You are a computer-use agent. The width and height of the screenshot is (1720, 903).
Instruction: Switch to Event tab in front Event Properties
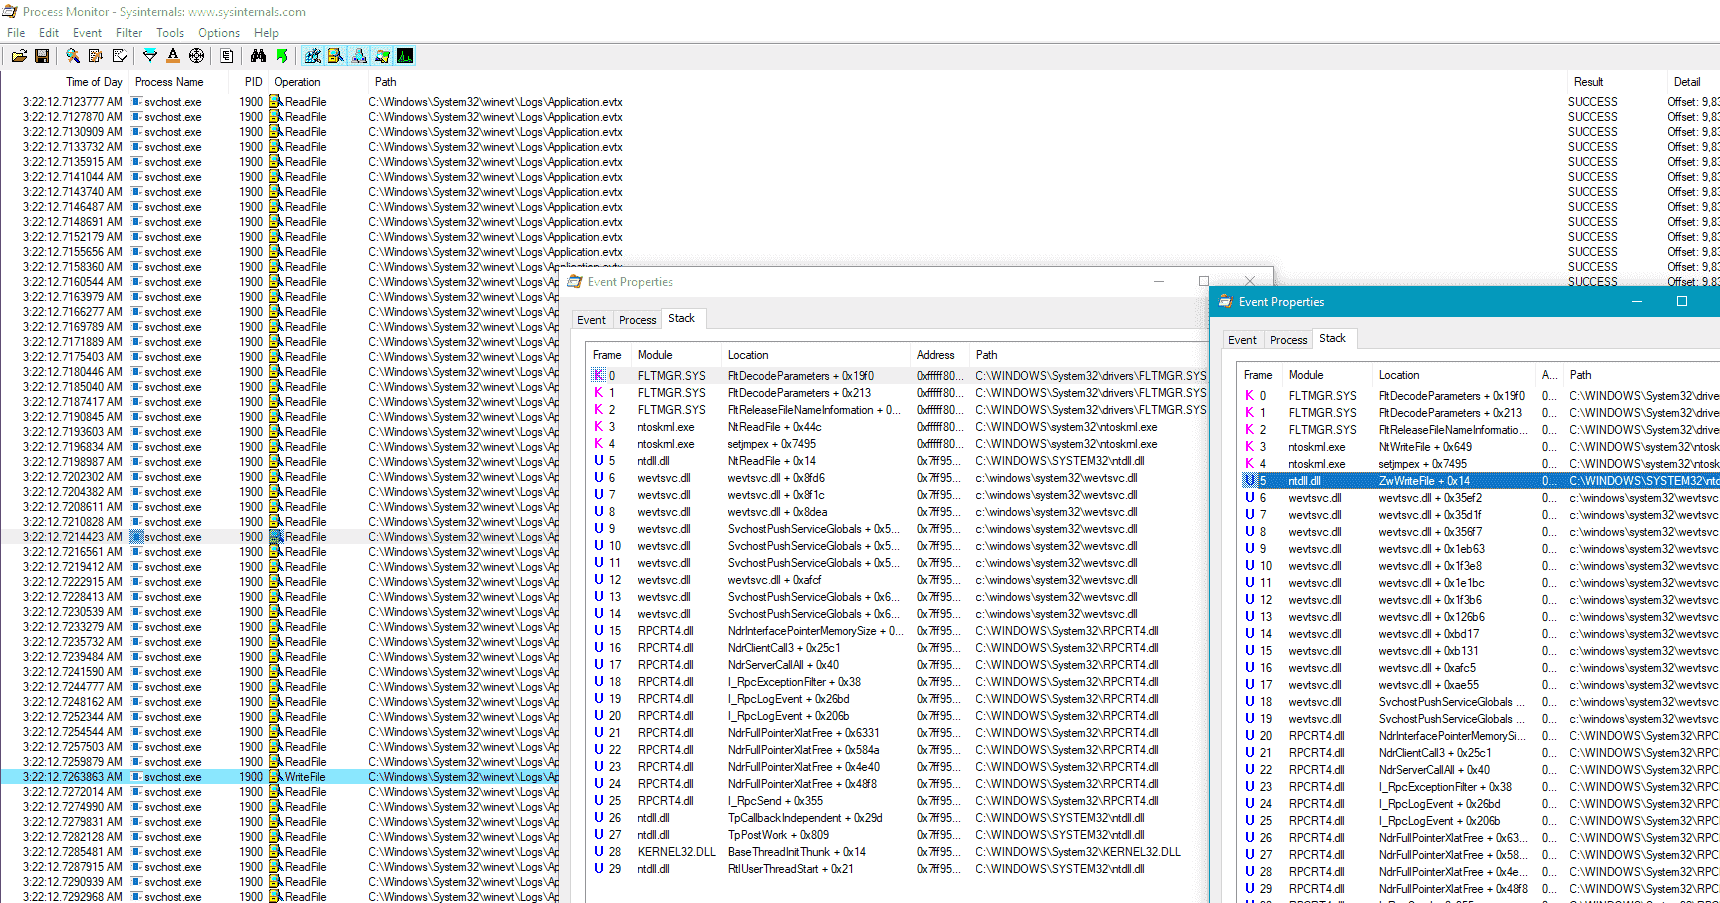[x=1242, y=340]
